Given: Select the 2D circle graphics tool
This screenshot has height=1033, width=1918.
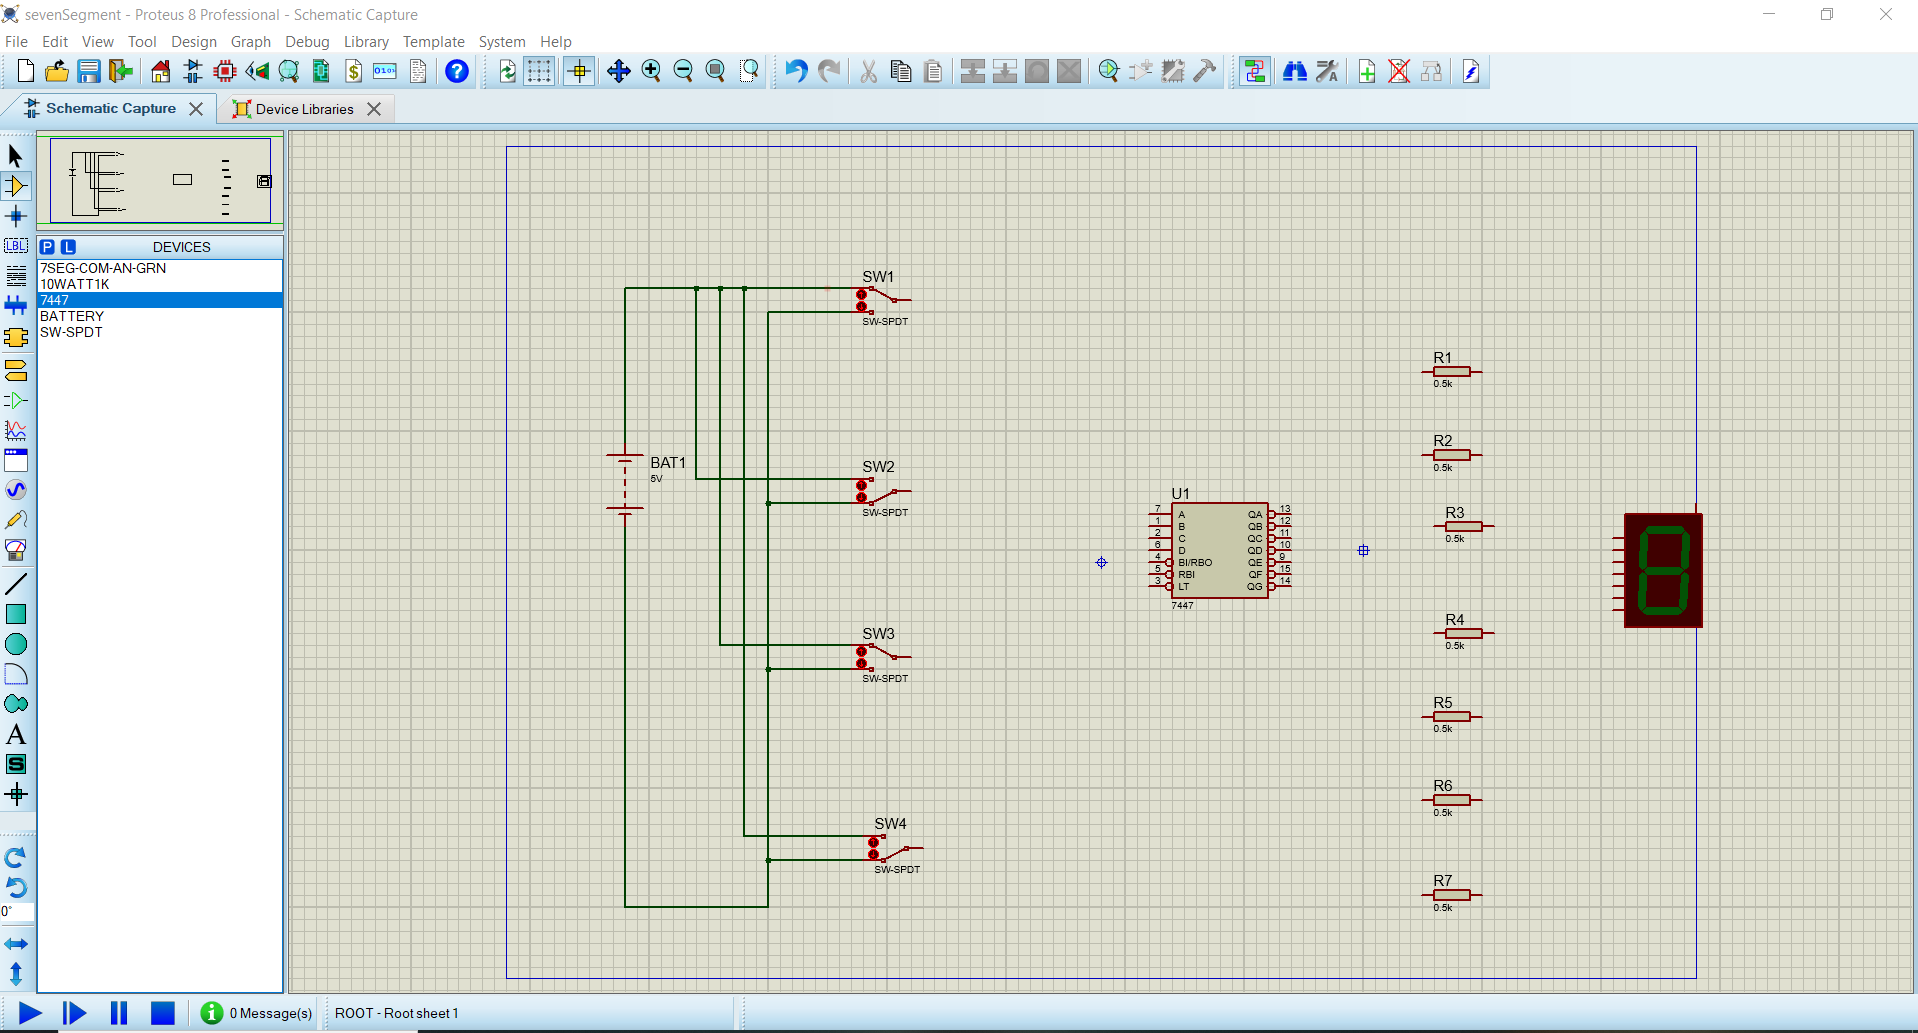Looking at the screenshot, I should pos(16,645).
